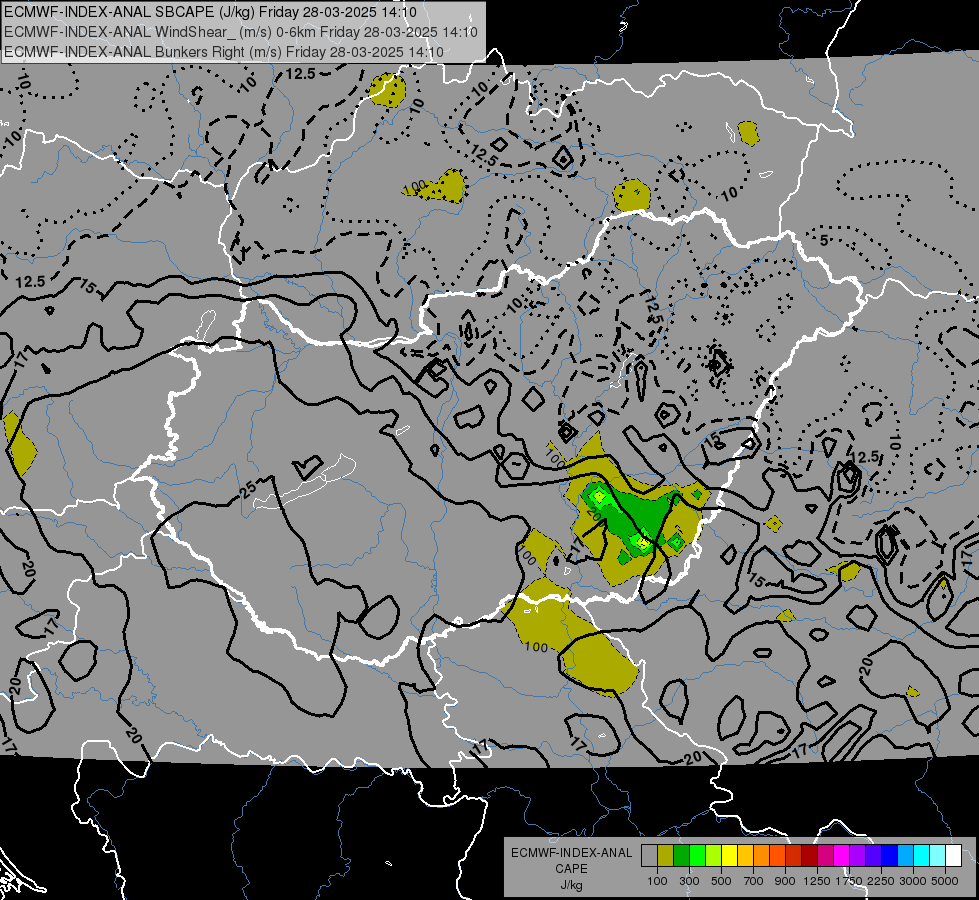Select the legend label CAPE
979x900 pixels.
[571, 869]
